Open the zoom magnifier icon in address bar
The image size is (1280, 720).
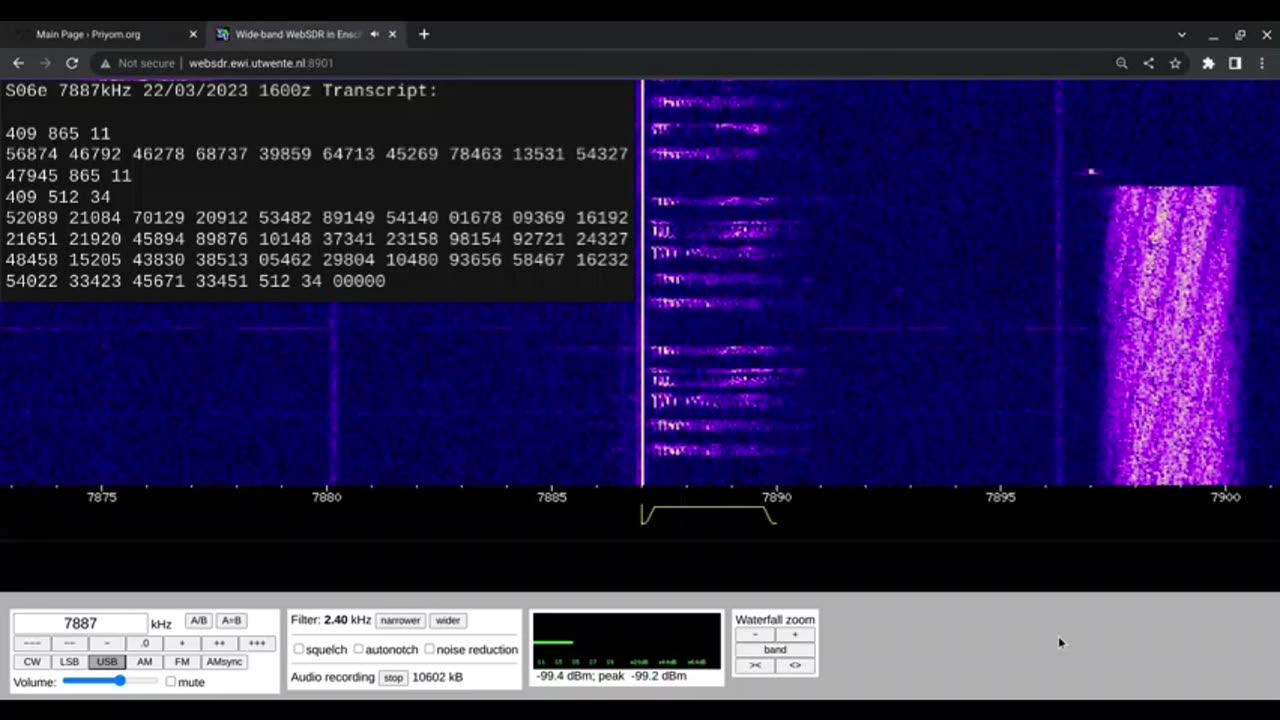[x=1122, y=63]
